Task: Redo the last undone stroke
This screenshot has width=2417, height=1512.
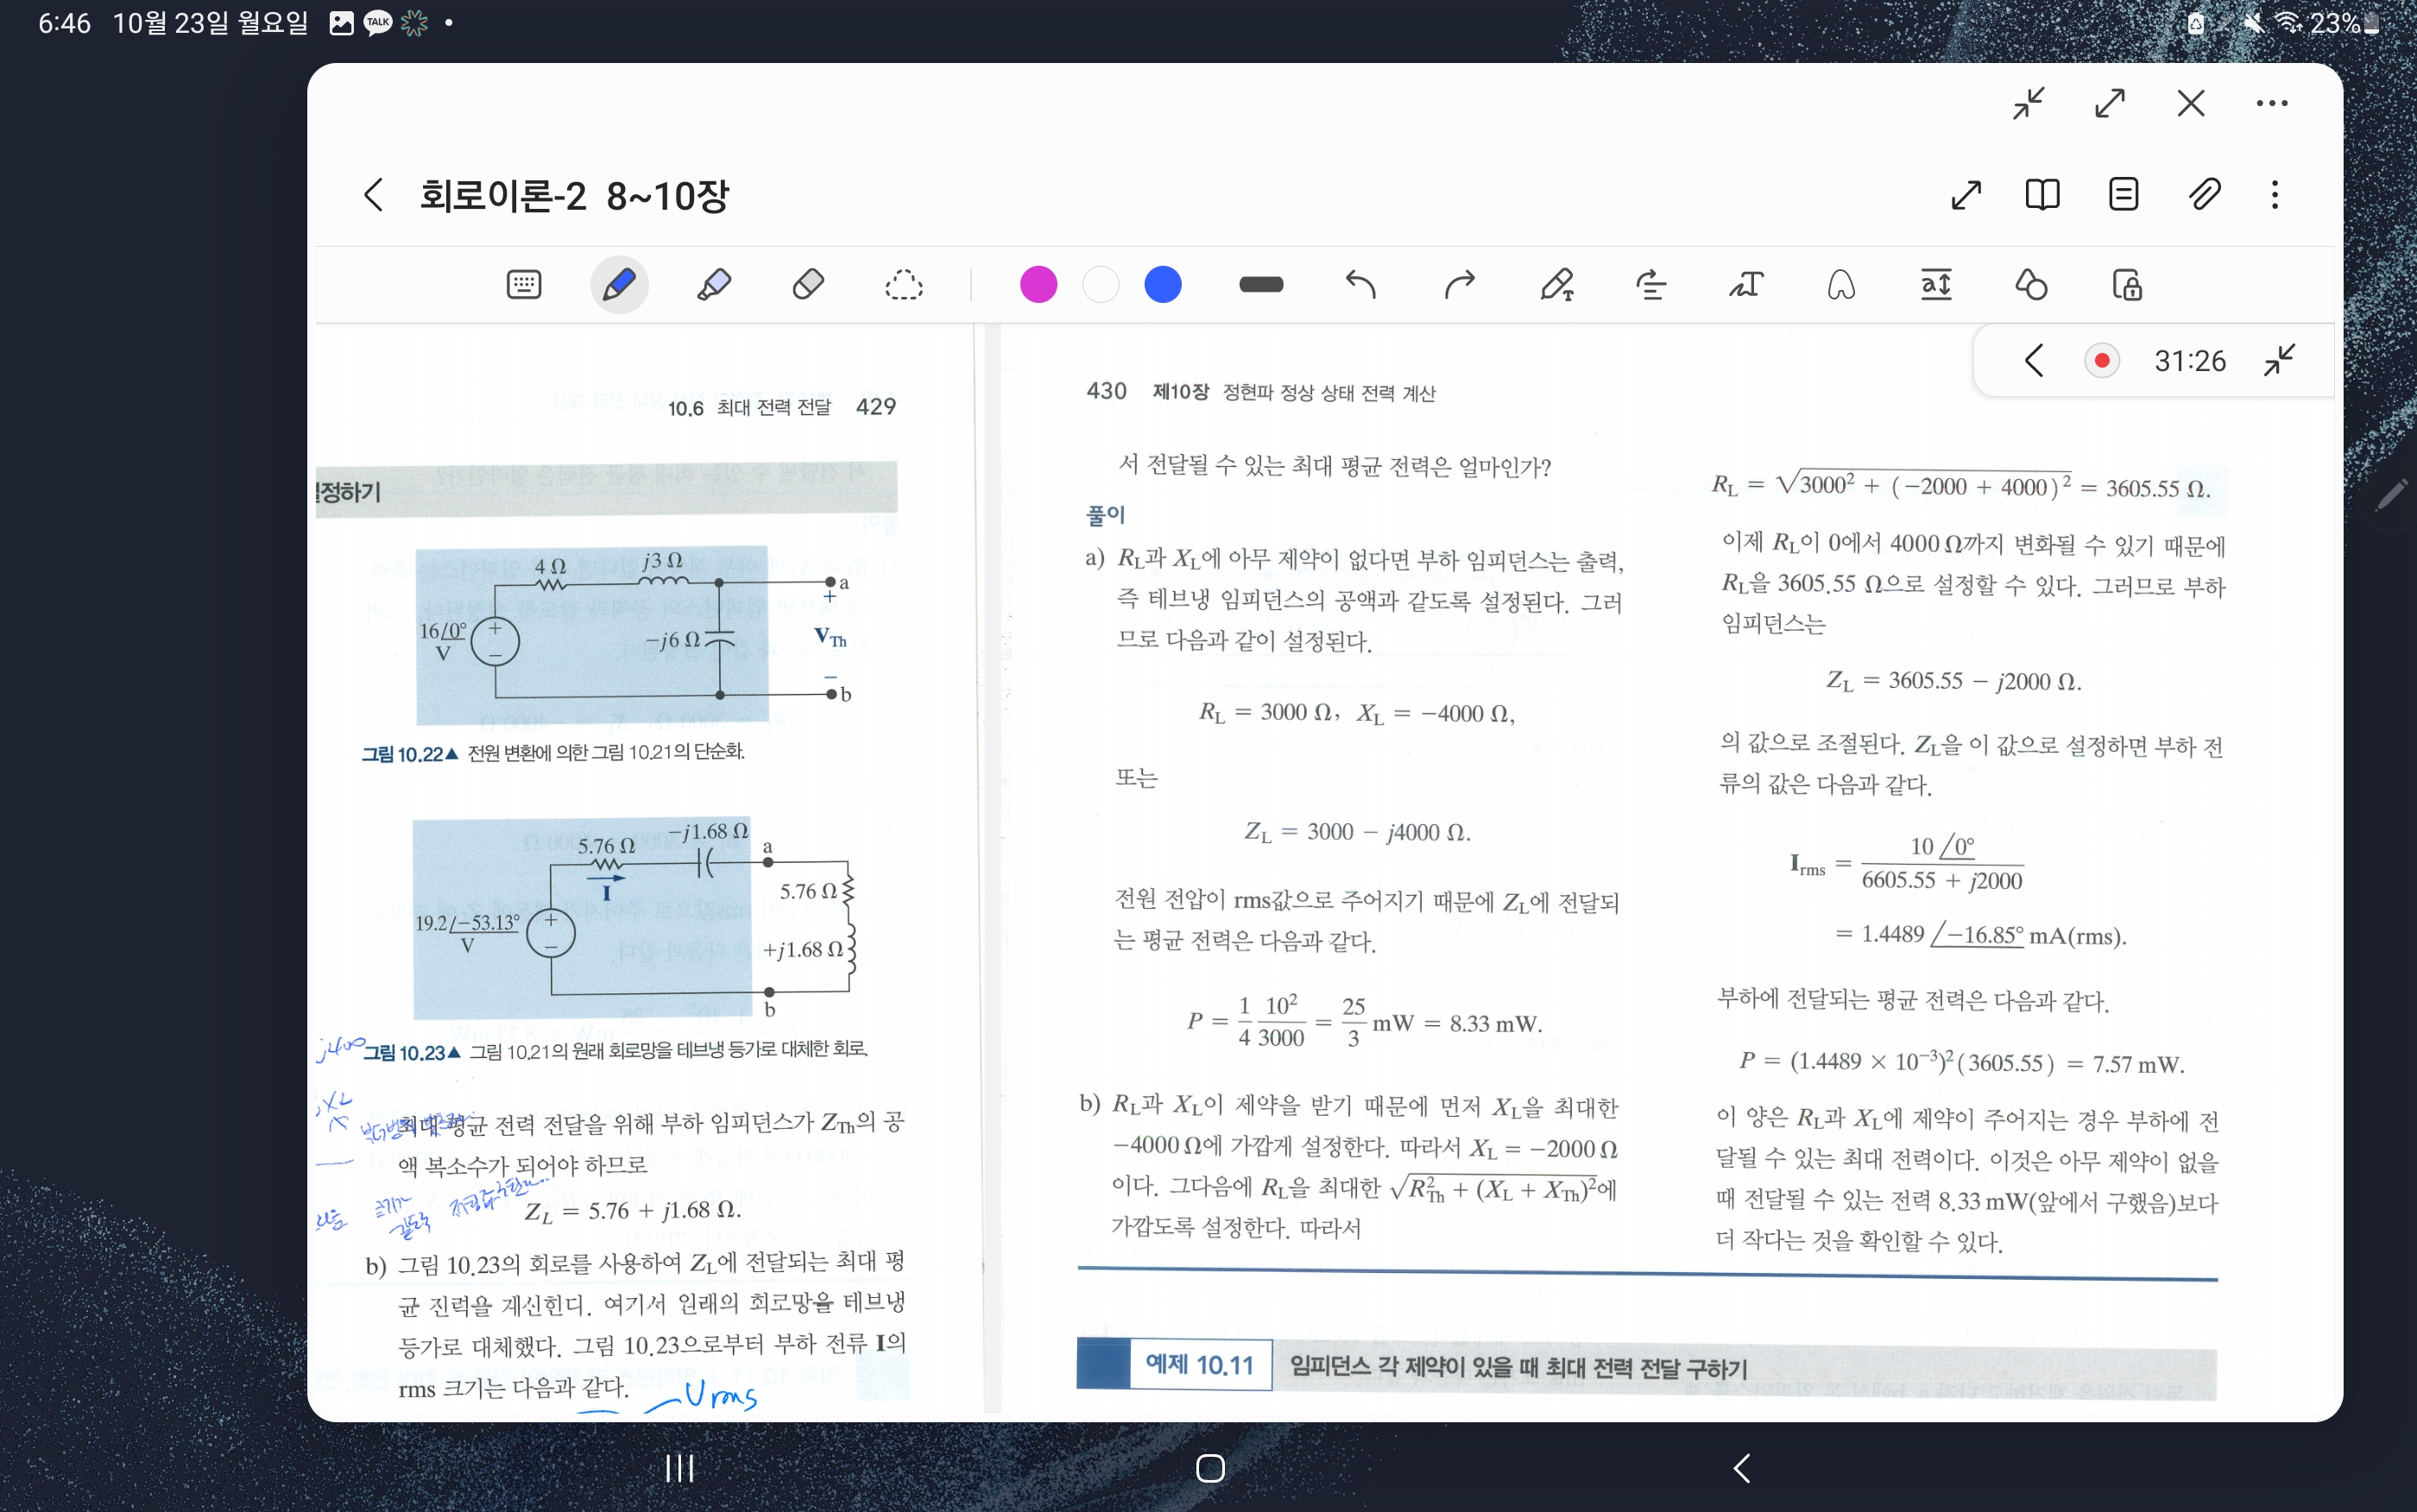Action: tap(1459, 285)
